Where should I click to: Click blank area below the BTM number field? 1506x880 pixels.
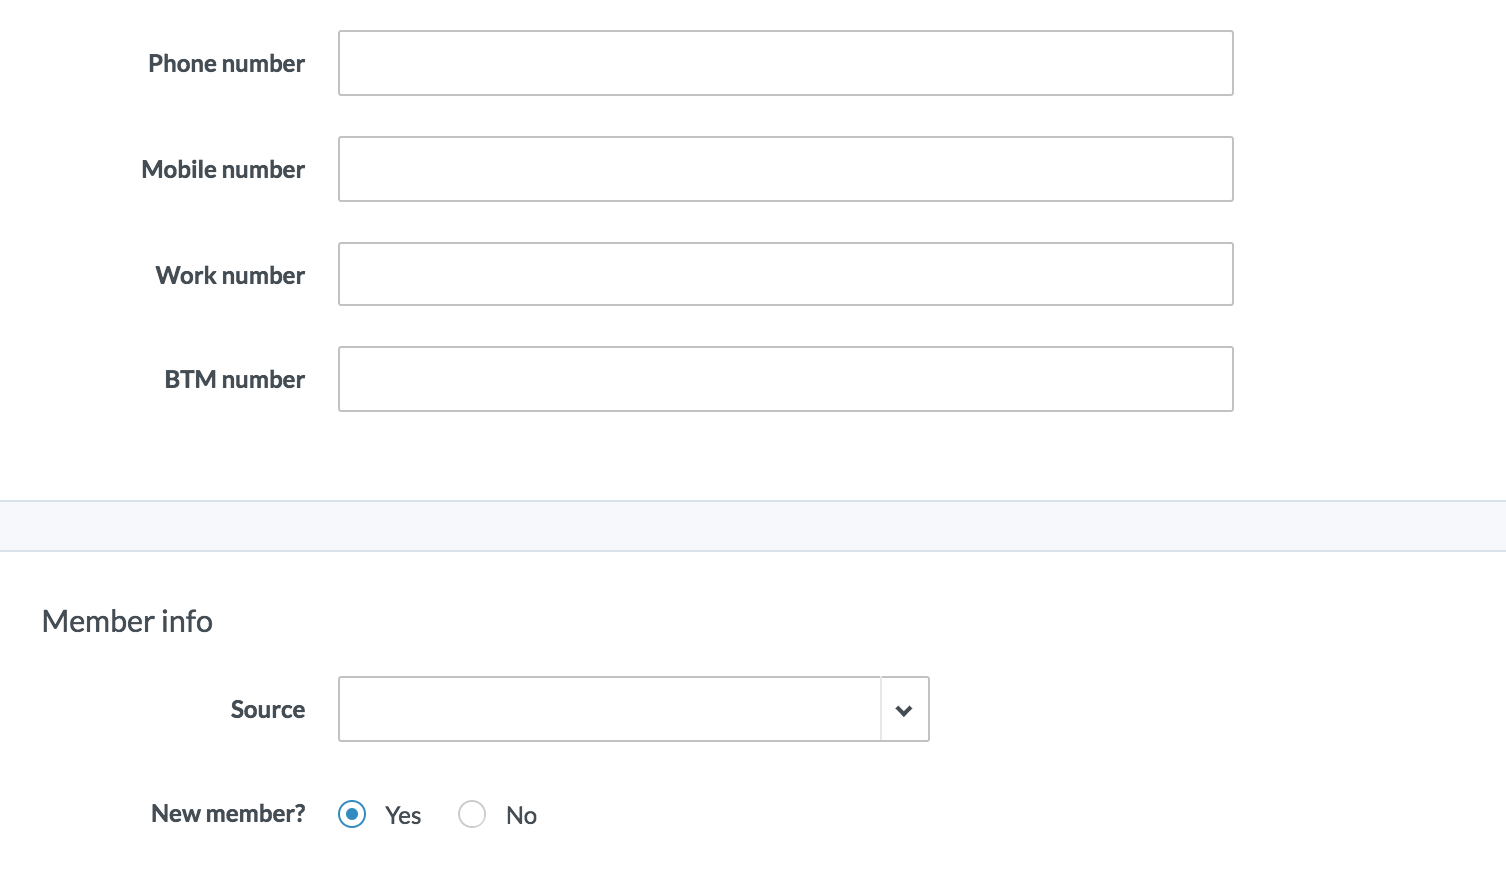785,455
